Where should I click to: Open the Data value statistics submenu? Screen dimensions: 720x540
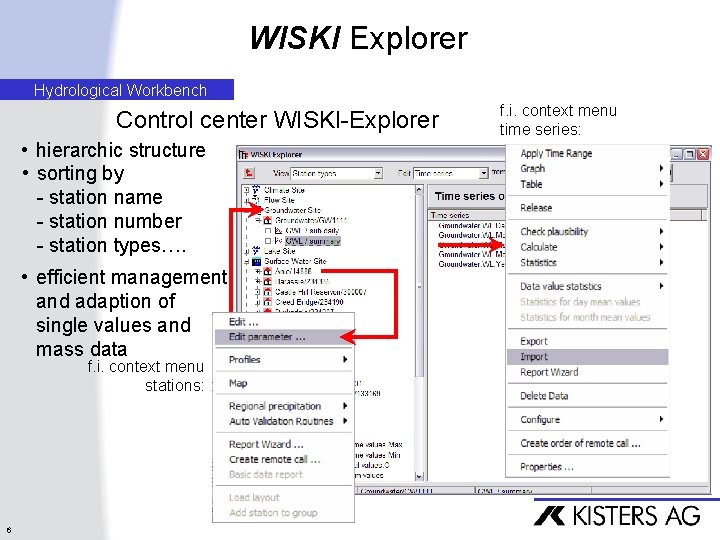[x=587, y=286]
